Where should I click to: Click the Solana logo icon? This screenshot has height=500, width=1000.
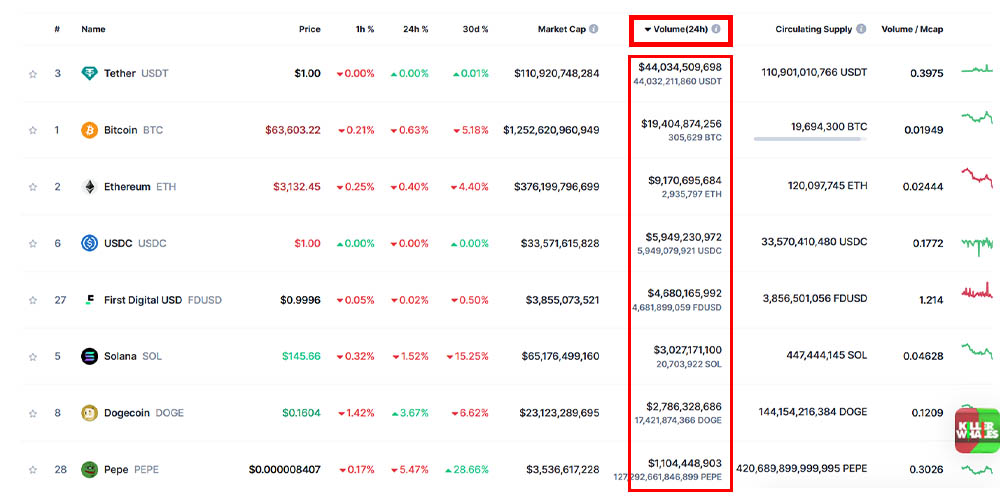pos(90,356)
